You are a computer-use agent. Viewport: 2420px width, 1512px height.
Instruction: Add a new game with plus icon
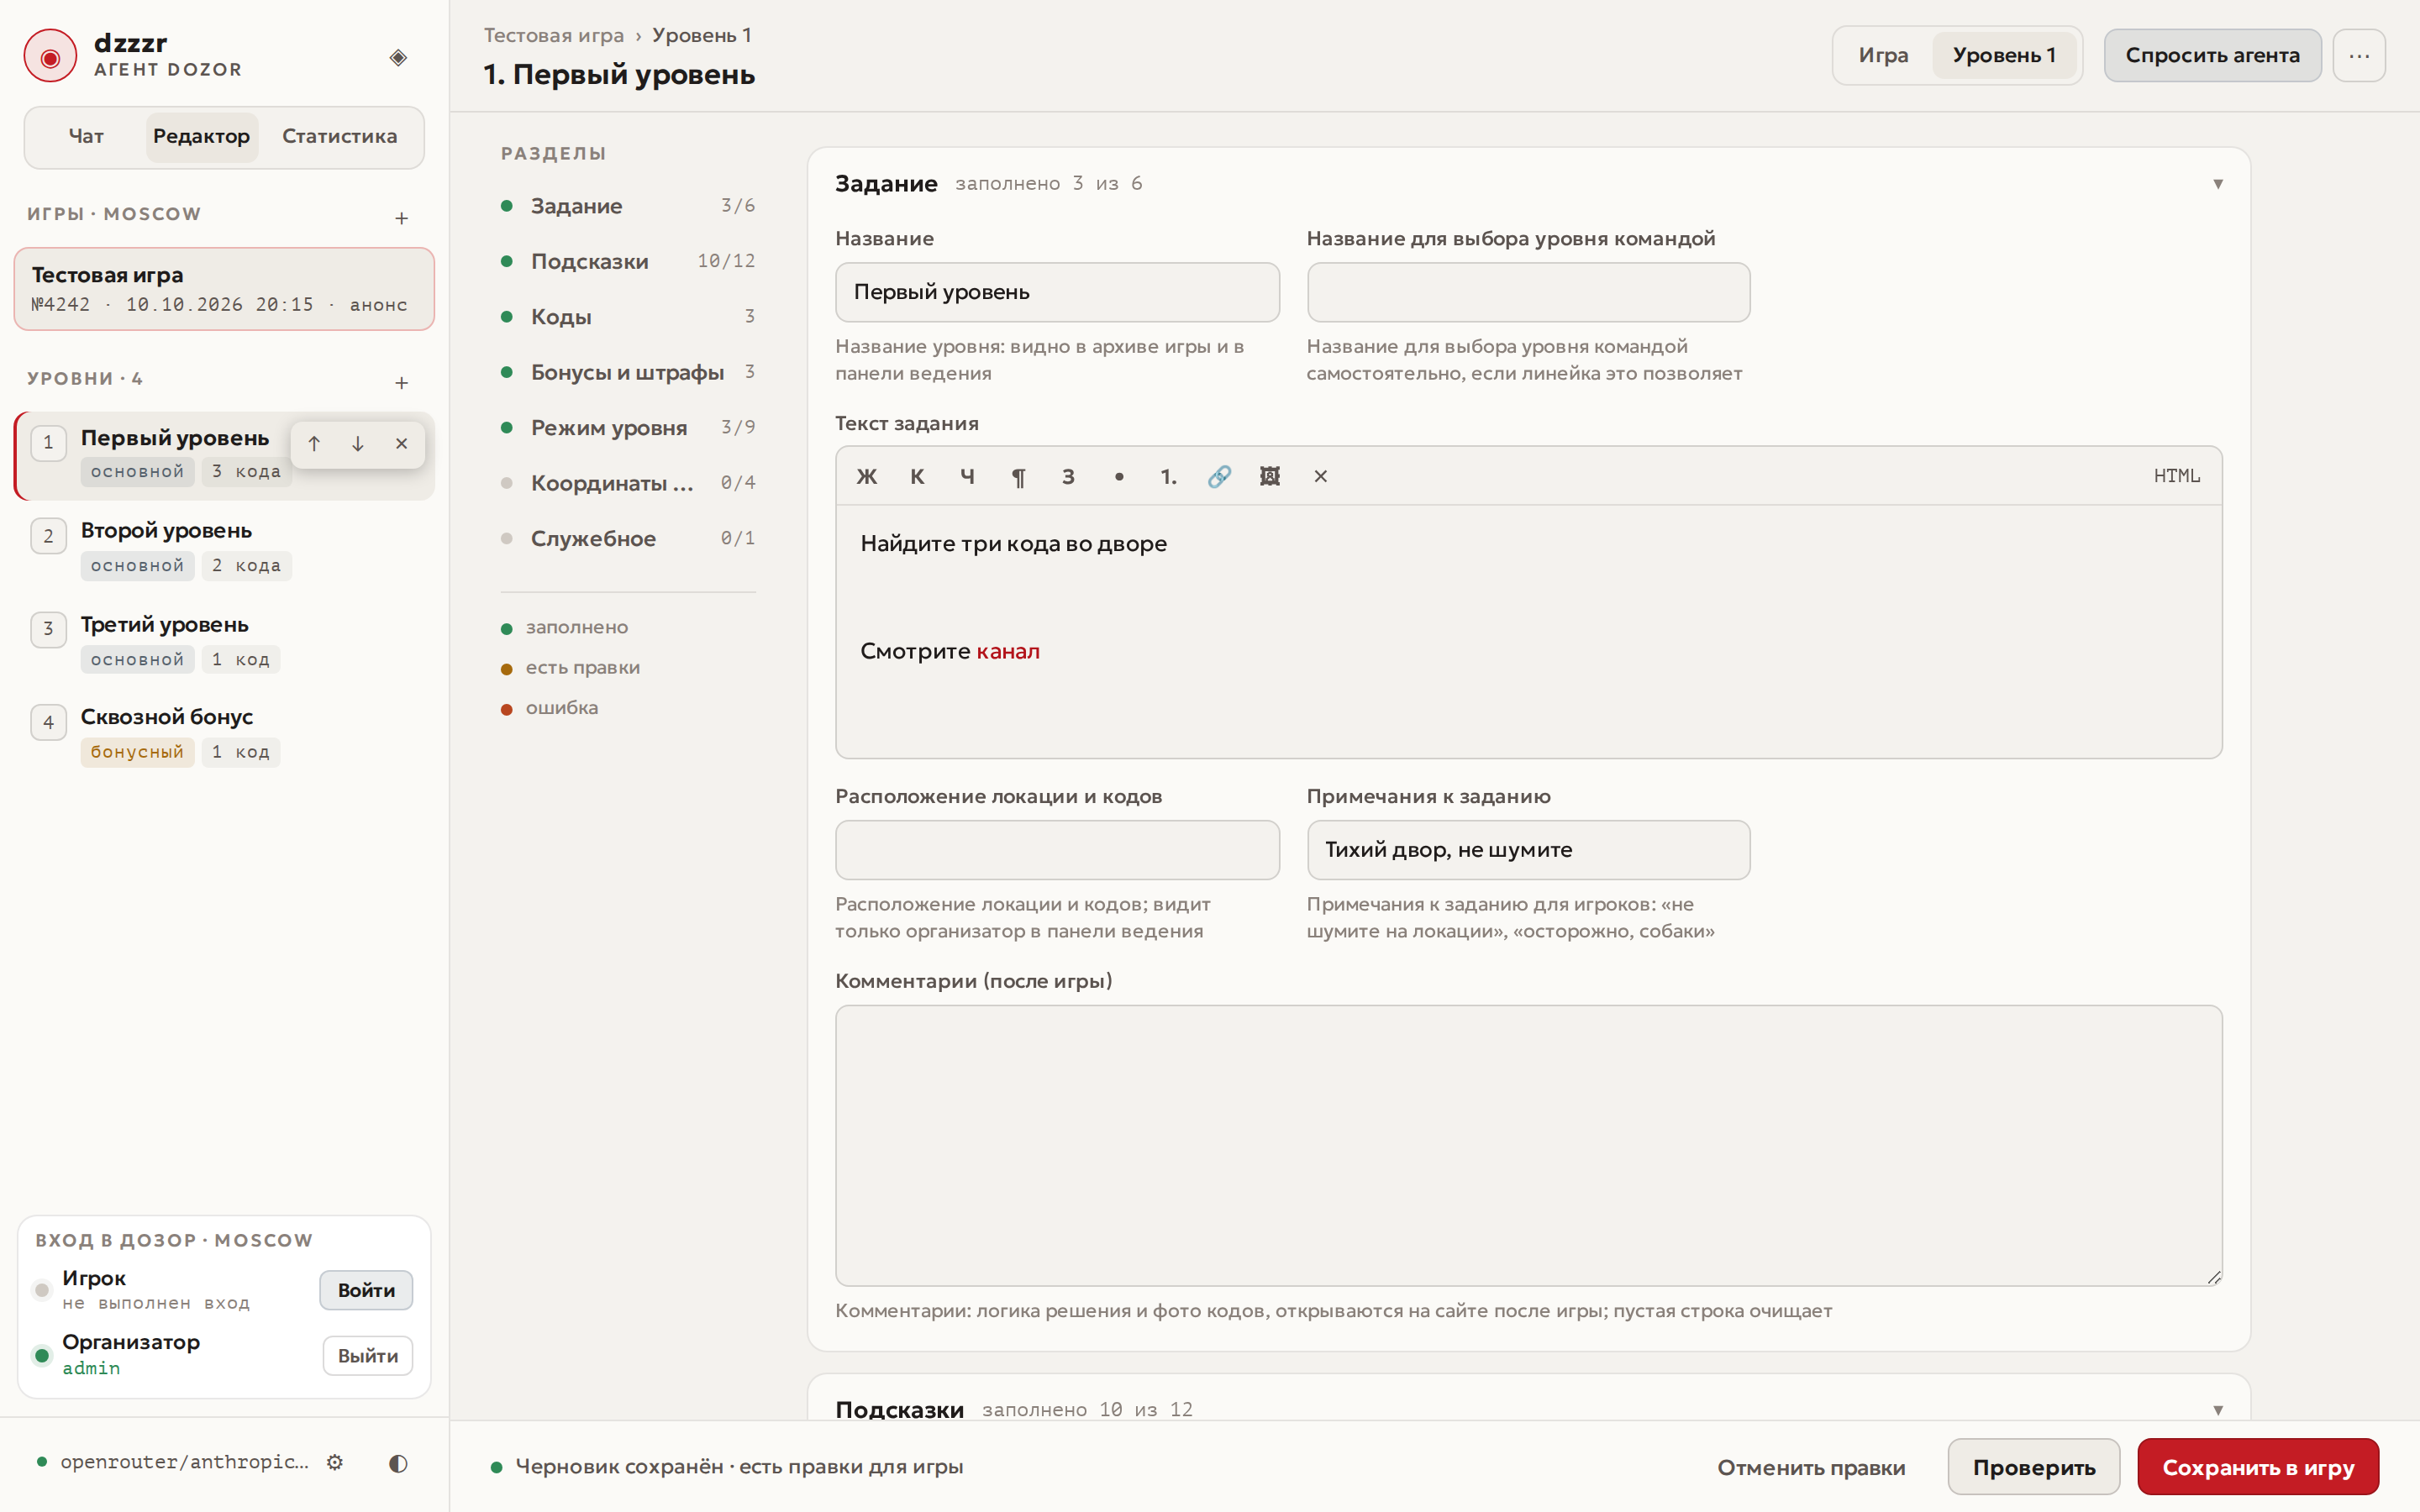tap(401, 218)
